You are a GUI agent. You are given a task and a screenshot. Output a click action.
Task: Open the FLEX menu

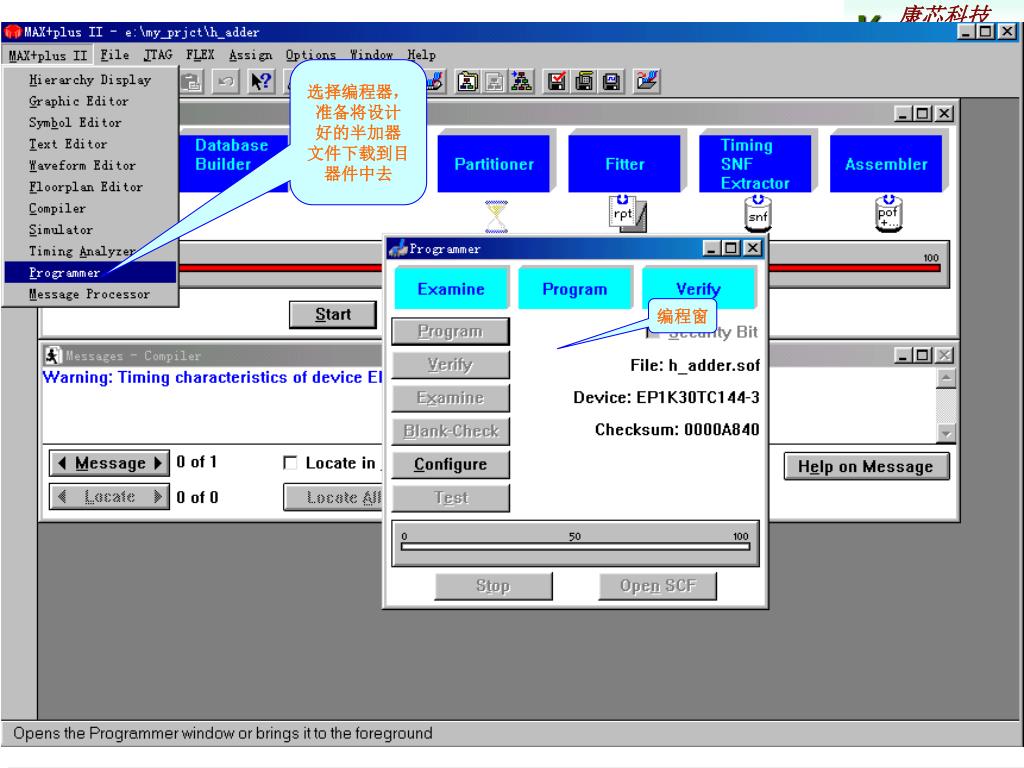(200, 55)
